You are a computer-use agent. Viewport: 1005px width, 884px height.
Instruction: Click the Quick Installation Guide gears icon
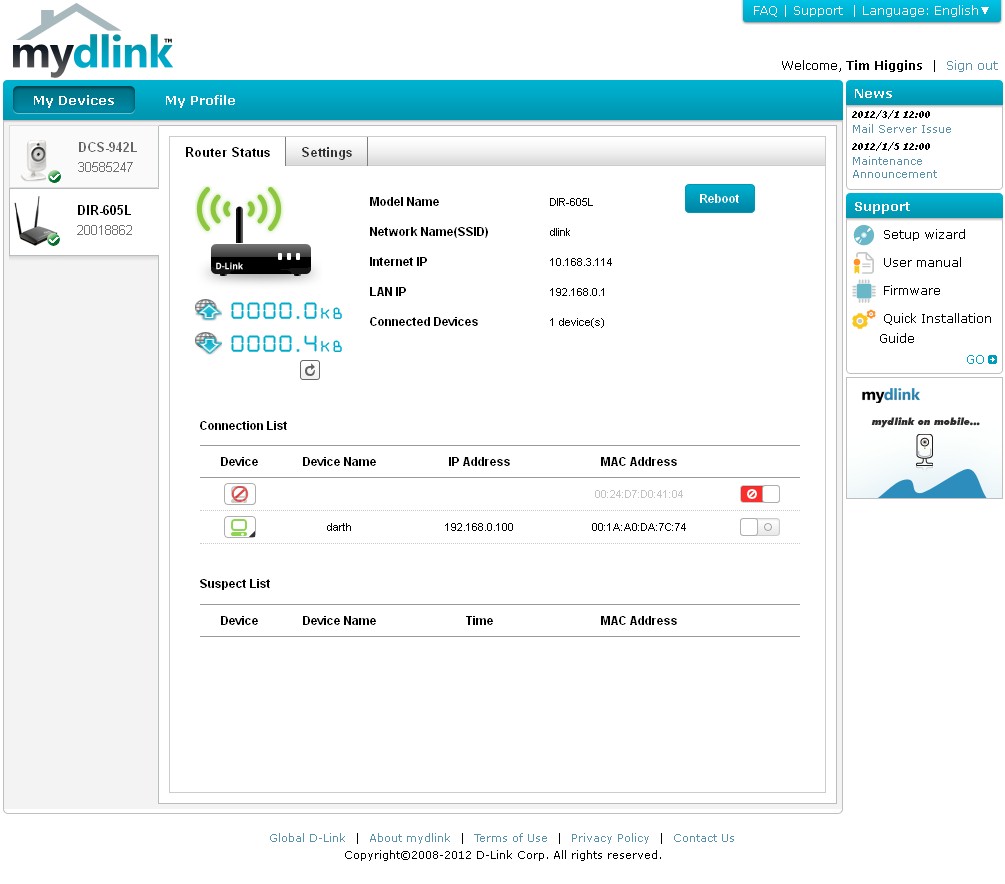click(x=863, y=319)
